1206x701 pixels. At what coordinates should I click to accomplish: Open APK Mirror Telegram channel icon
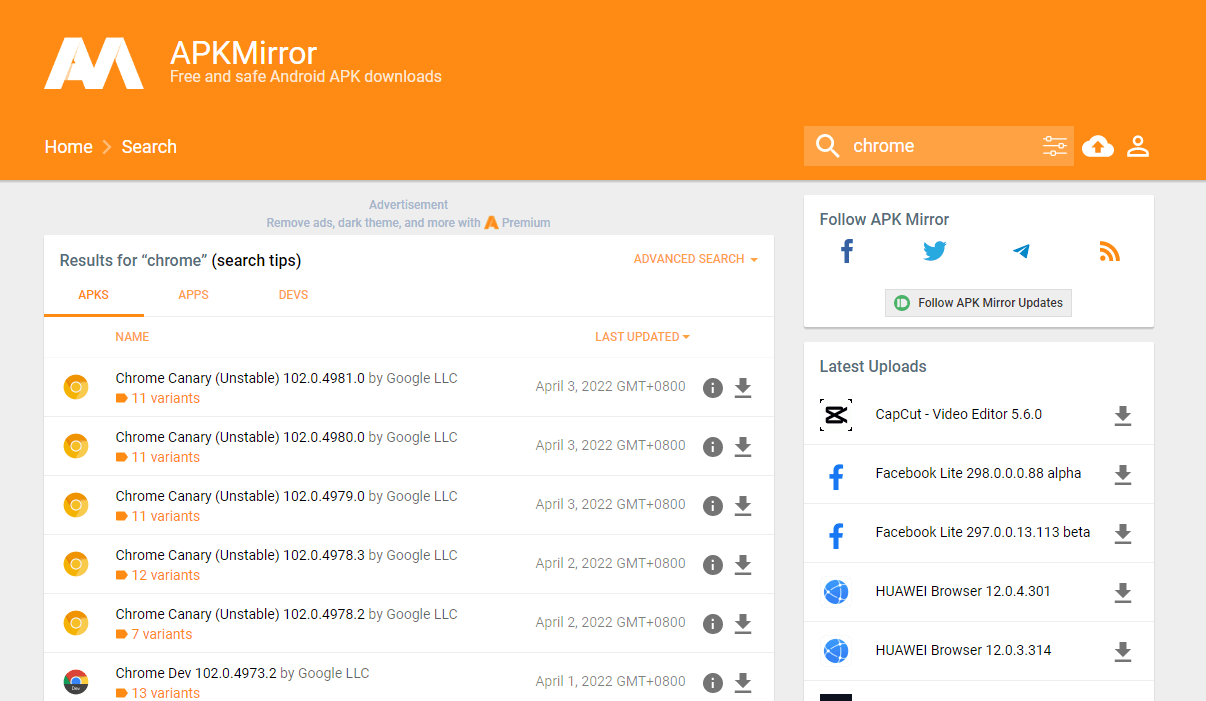(x=1021, y=251)
